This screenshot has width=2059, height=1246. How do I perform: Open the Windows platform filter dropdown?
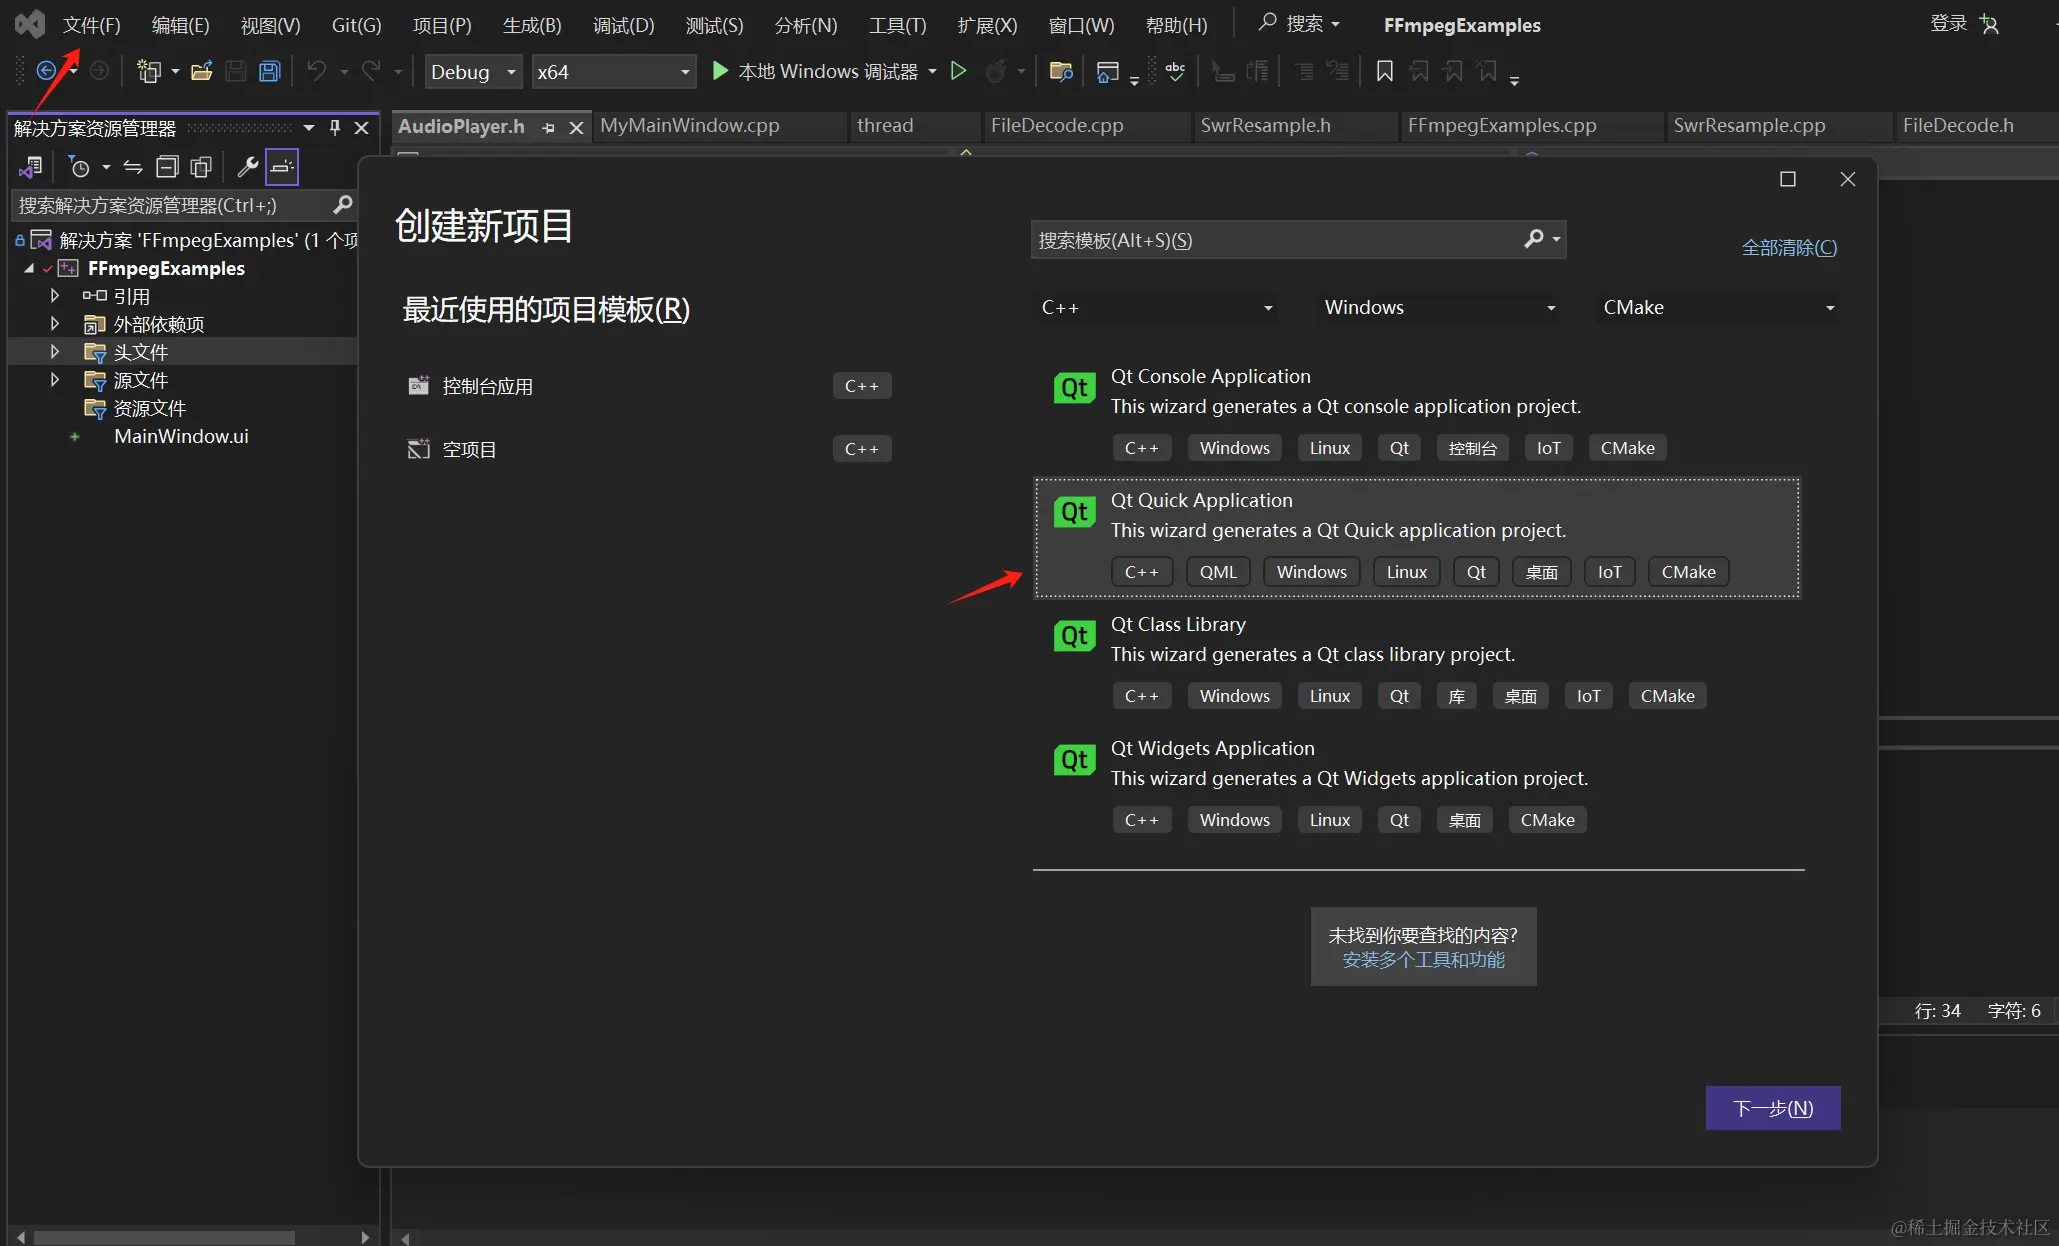[1438, 307]
